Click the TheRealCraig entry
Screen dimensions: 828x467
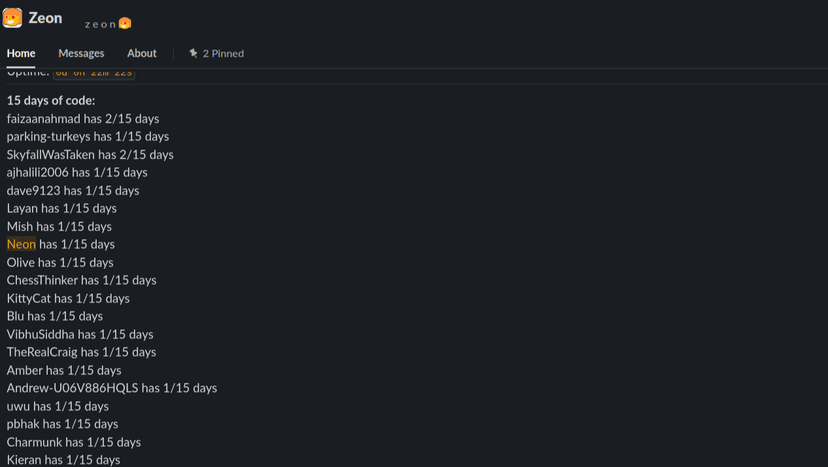click(81, 352)
